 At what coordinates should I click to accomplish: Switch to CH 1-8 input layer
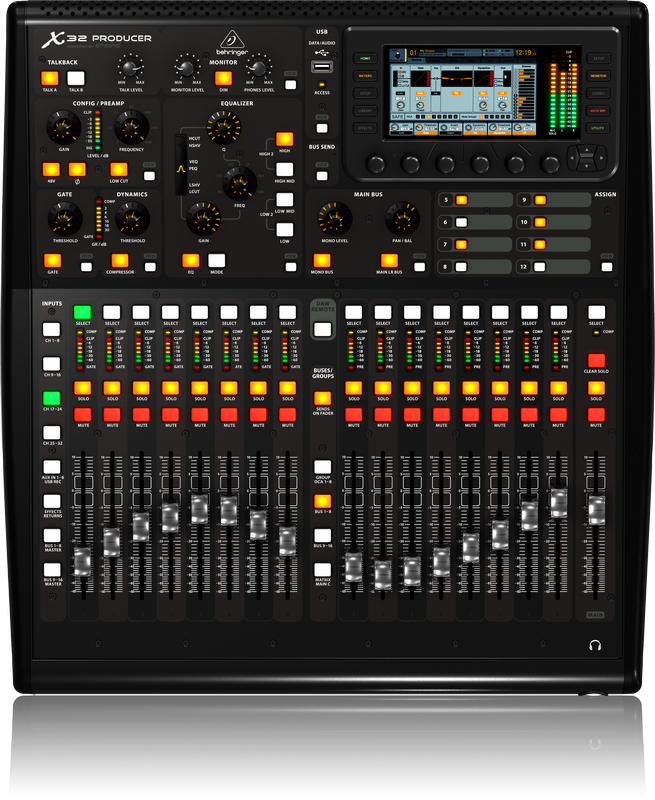pos(51,328)
